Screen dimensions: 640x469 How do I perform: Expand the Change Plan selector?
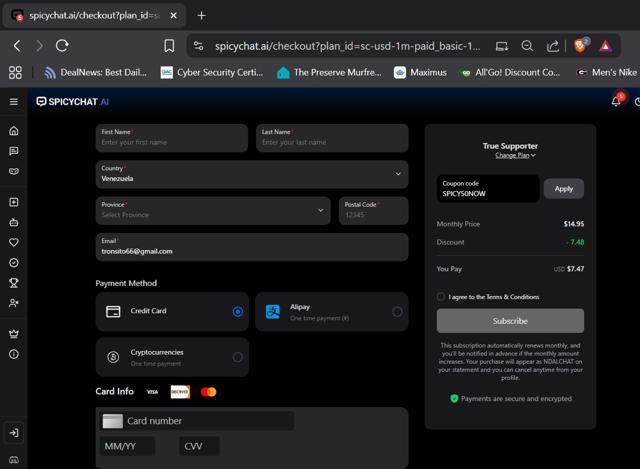click(515, 156)
